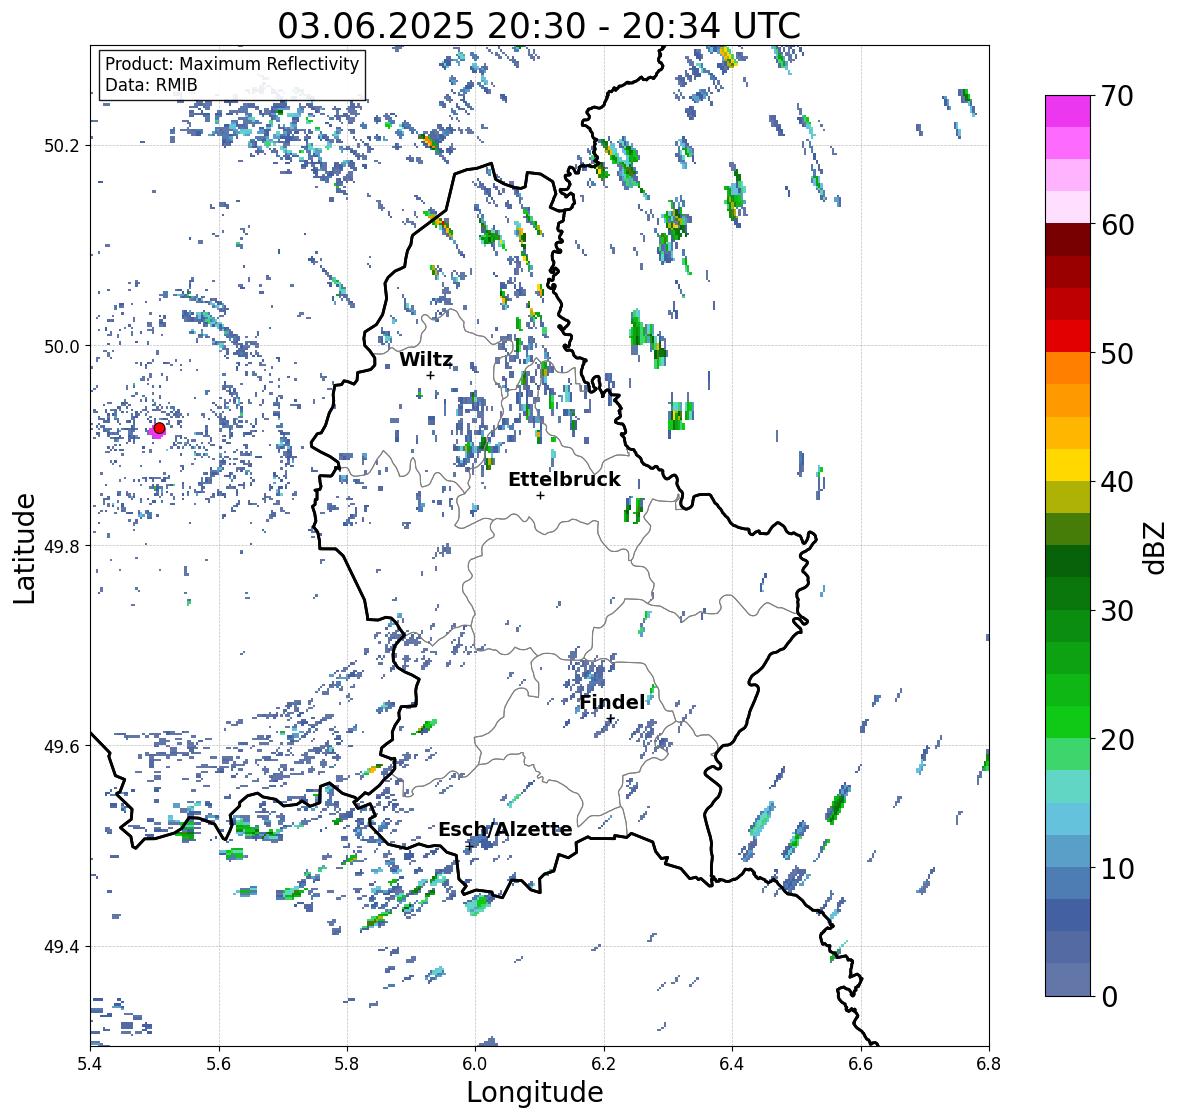Click the longitude tick label 6.8
Image resolution: width=1179 pixels, height=1117 pixels.
pos(989,1063)
